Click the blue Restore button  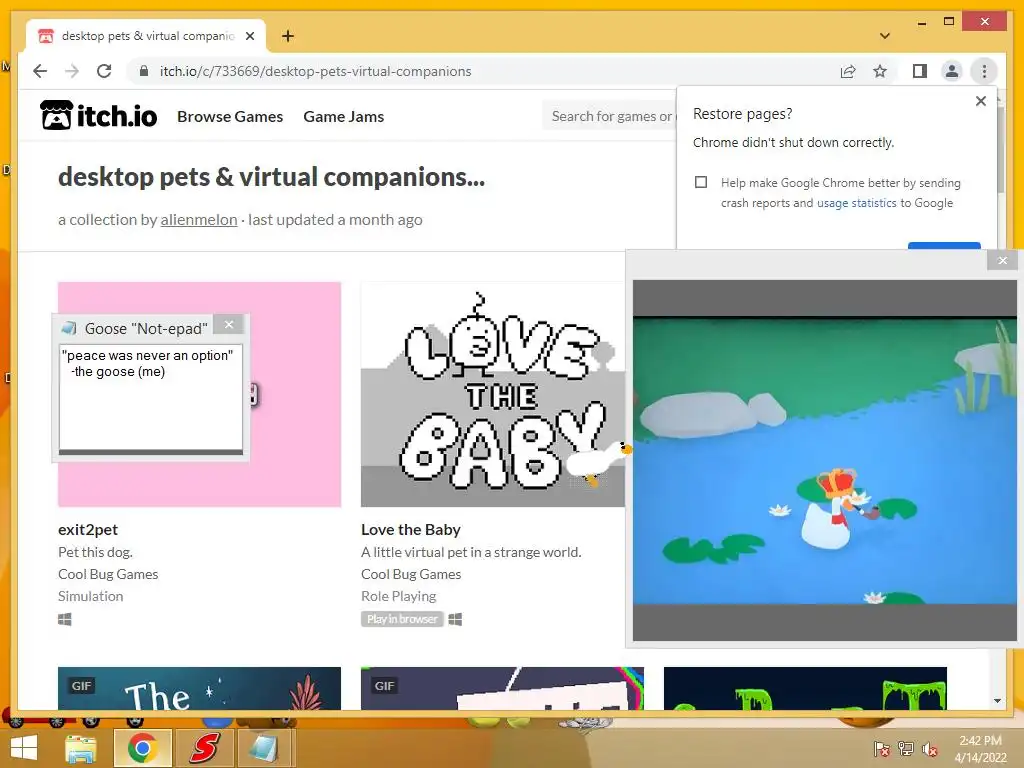[x=944, y=246]
